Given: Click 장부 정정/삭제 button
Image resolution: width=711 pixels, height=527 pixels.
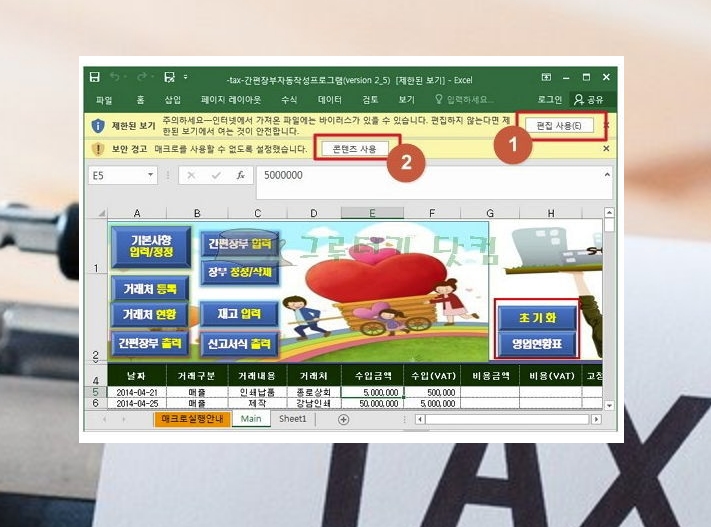Looking at the screenshot, I should click(x=239, y=272).
